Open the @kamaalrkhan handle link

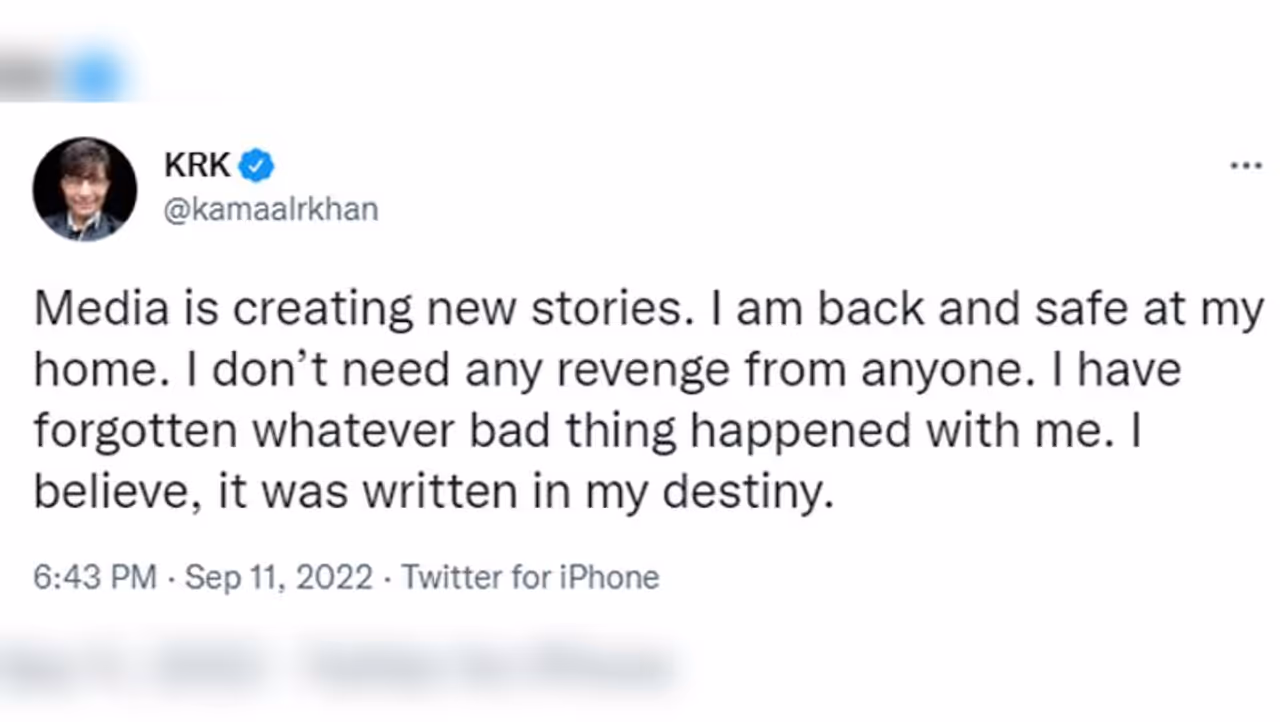tap(270, 210)
